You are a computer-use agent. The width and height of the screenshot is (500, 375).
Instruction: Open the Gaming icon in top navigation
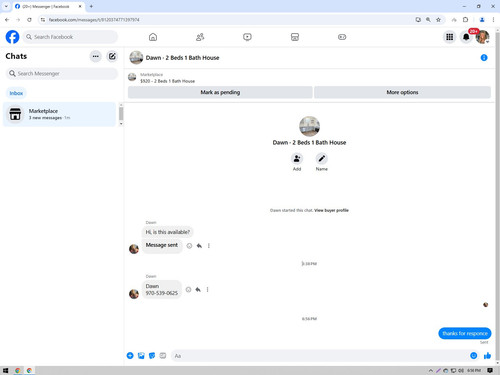coord(342,37)
